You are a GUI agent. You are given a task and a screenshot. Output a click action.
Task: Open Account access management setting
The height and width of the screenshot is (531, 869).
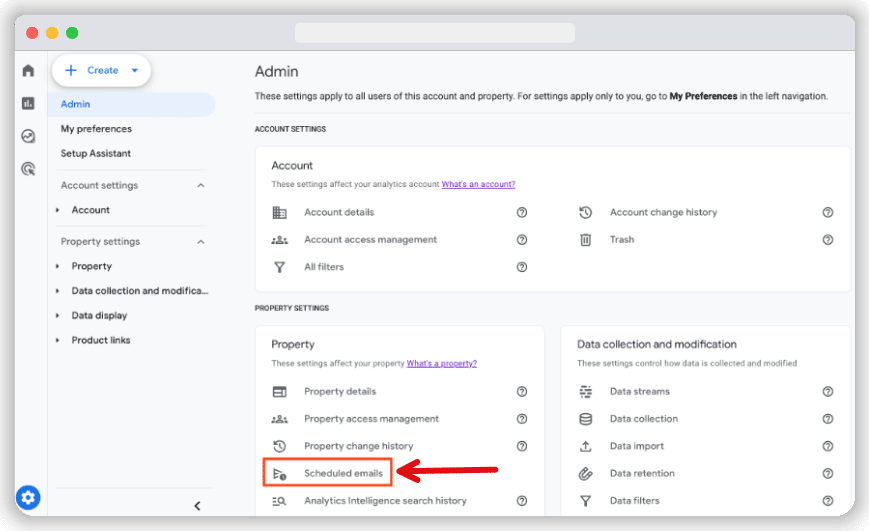(370, 239)
